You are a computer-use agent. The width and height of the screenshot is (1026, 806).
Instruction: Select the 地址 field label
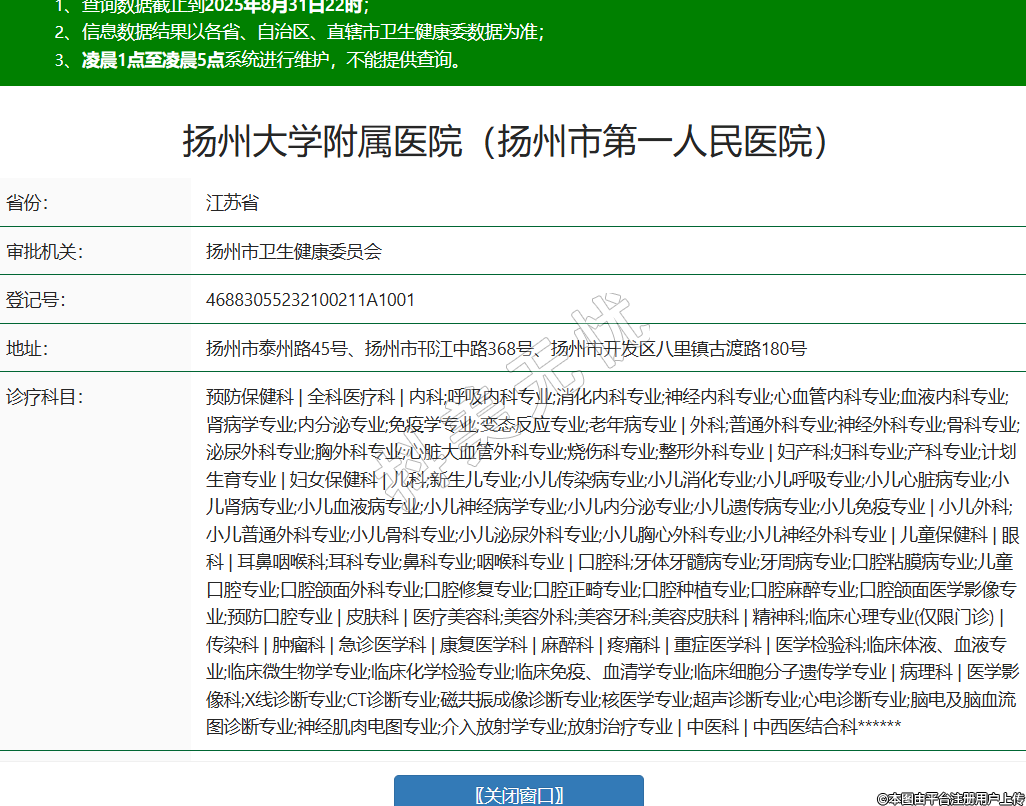click(x=27, y=349)
